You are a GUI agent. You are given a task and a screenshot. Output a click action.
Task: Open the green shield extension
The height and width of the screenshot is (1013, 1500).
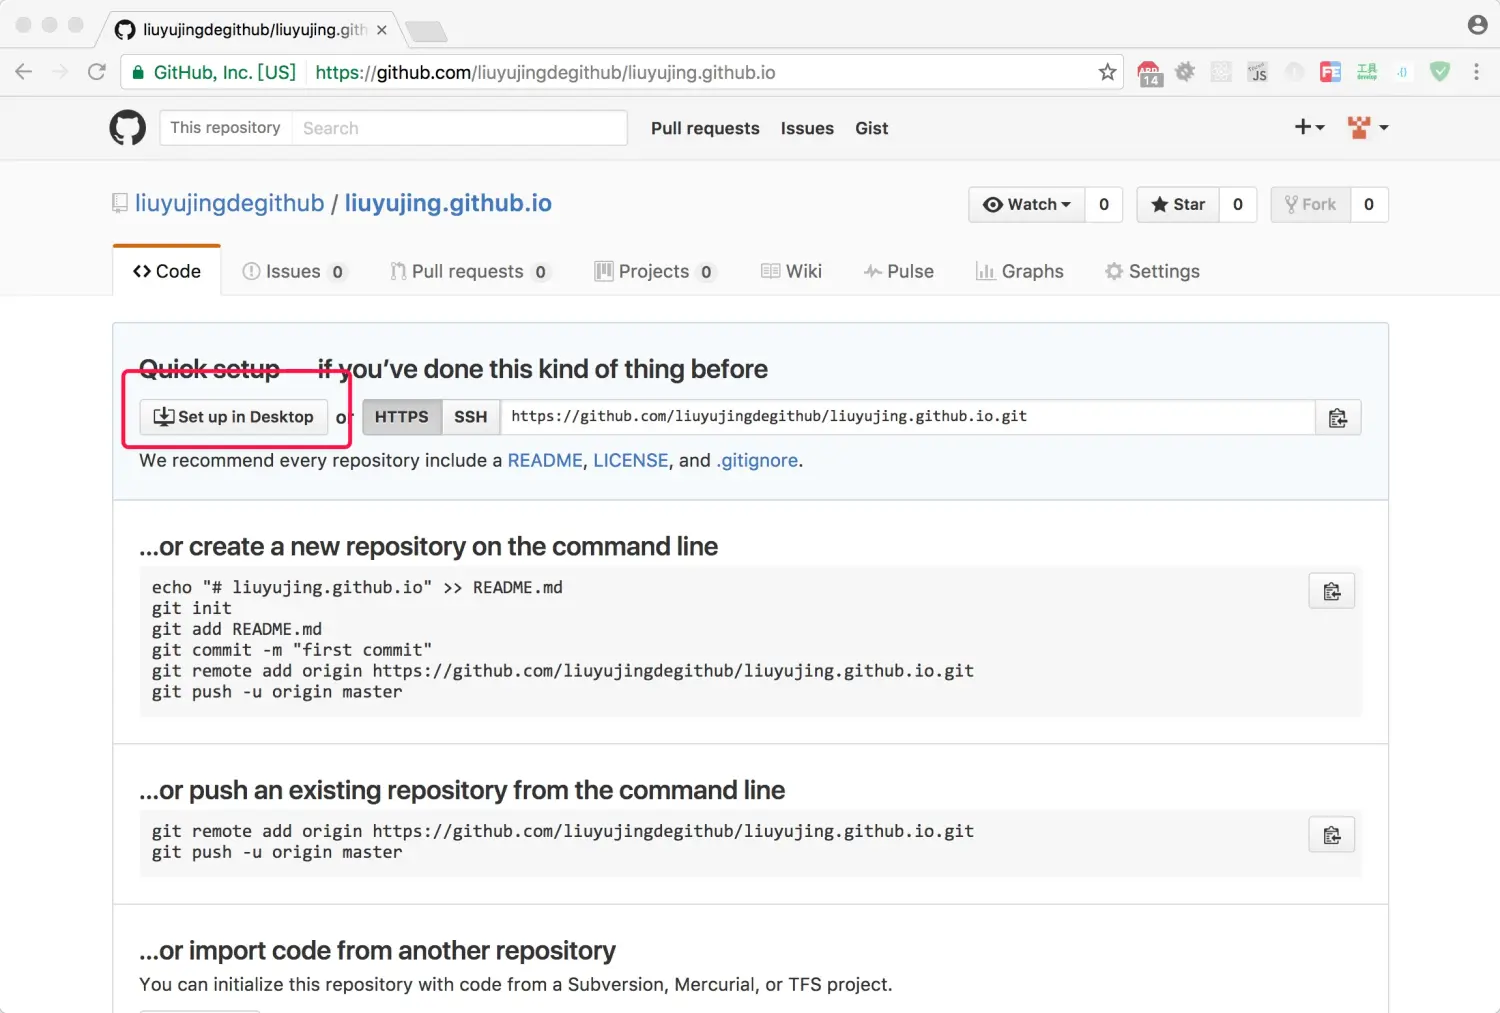pos(1440,72)
